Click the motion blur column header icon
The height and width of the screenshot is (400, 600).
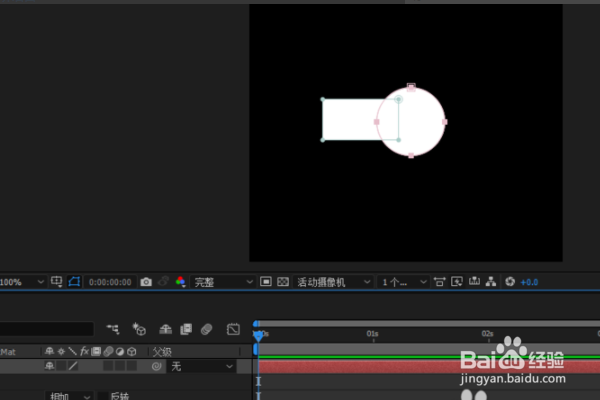108,351
